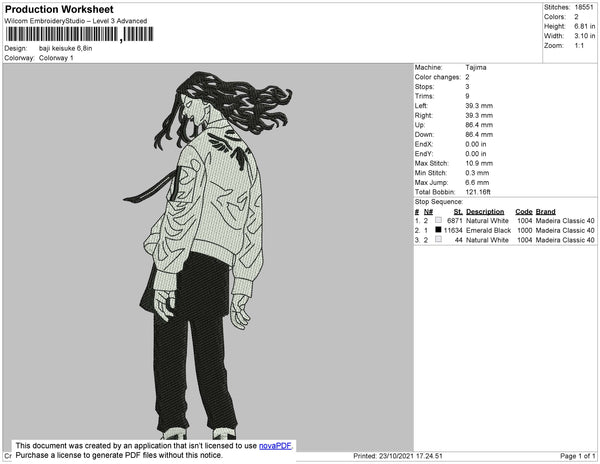Click the Colors value 2 in header
Screen dimensions: 600x464
tap(576, 17)
